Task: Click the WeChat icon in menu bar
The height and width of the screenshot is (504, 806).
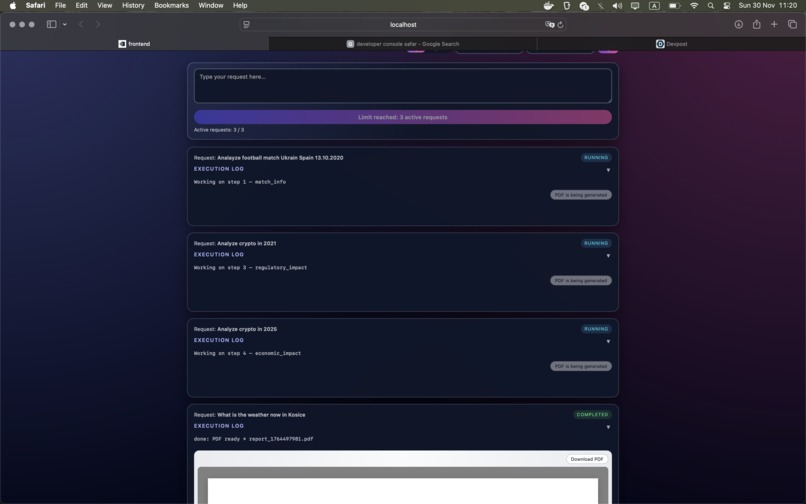Action: (x=584, y=6)
